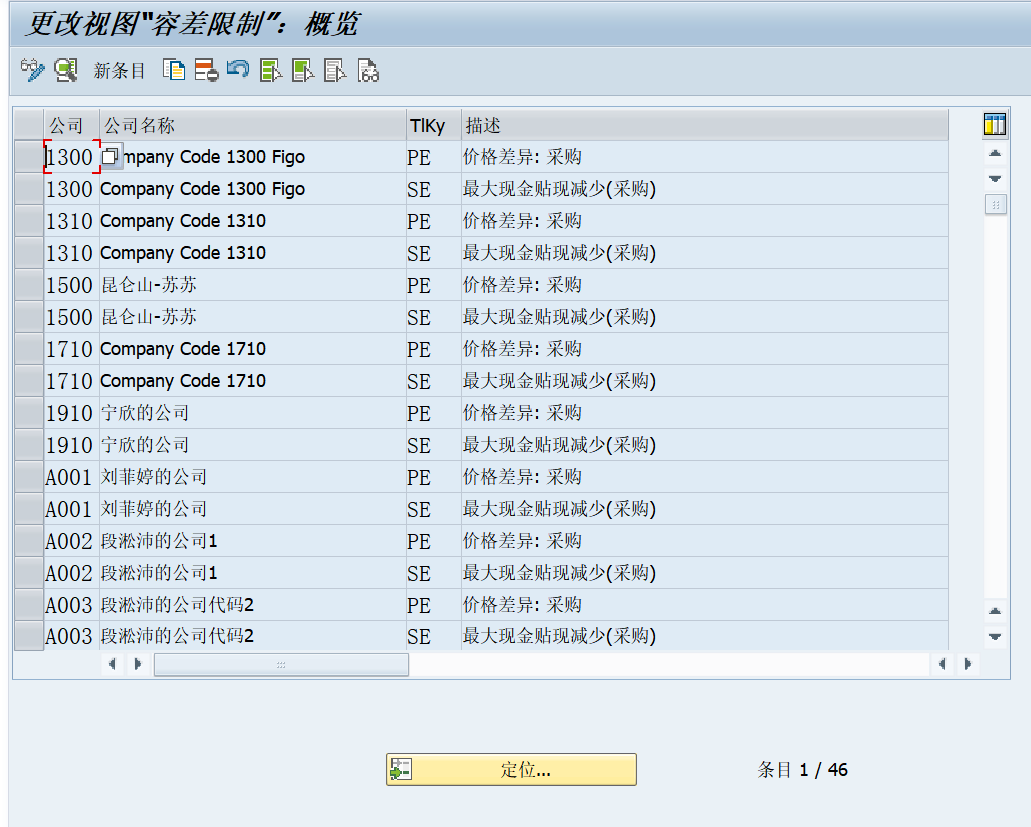Click horizontal scrollbar thumb under company names
Screen dimensions: 1031x827
(281, 665)
